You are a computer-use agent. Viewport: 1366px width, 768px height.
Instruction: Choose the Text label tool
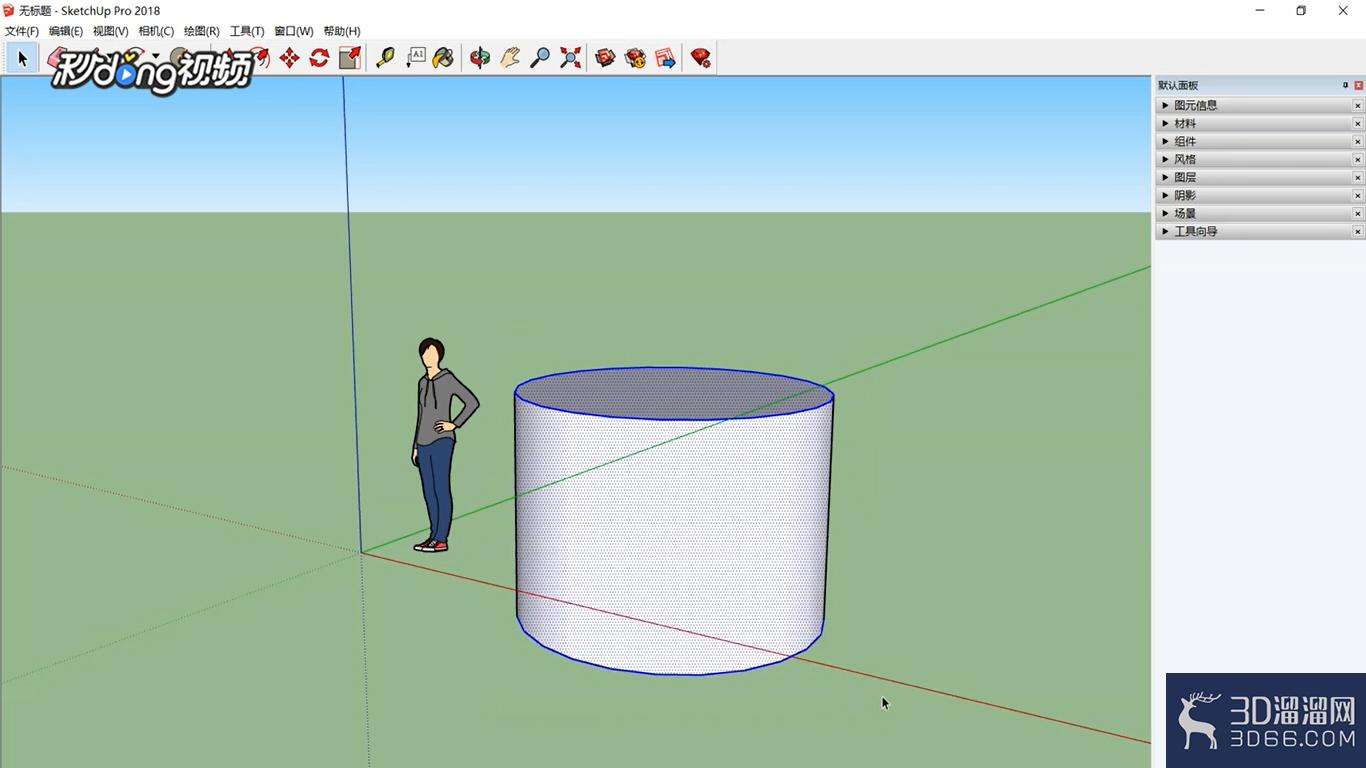[x=416, y=58]
